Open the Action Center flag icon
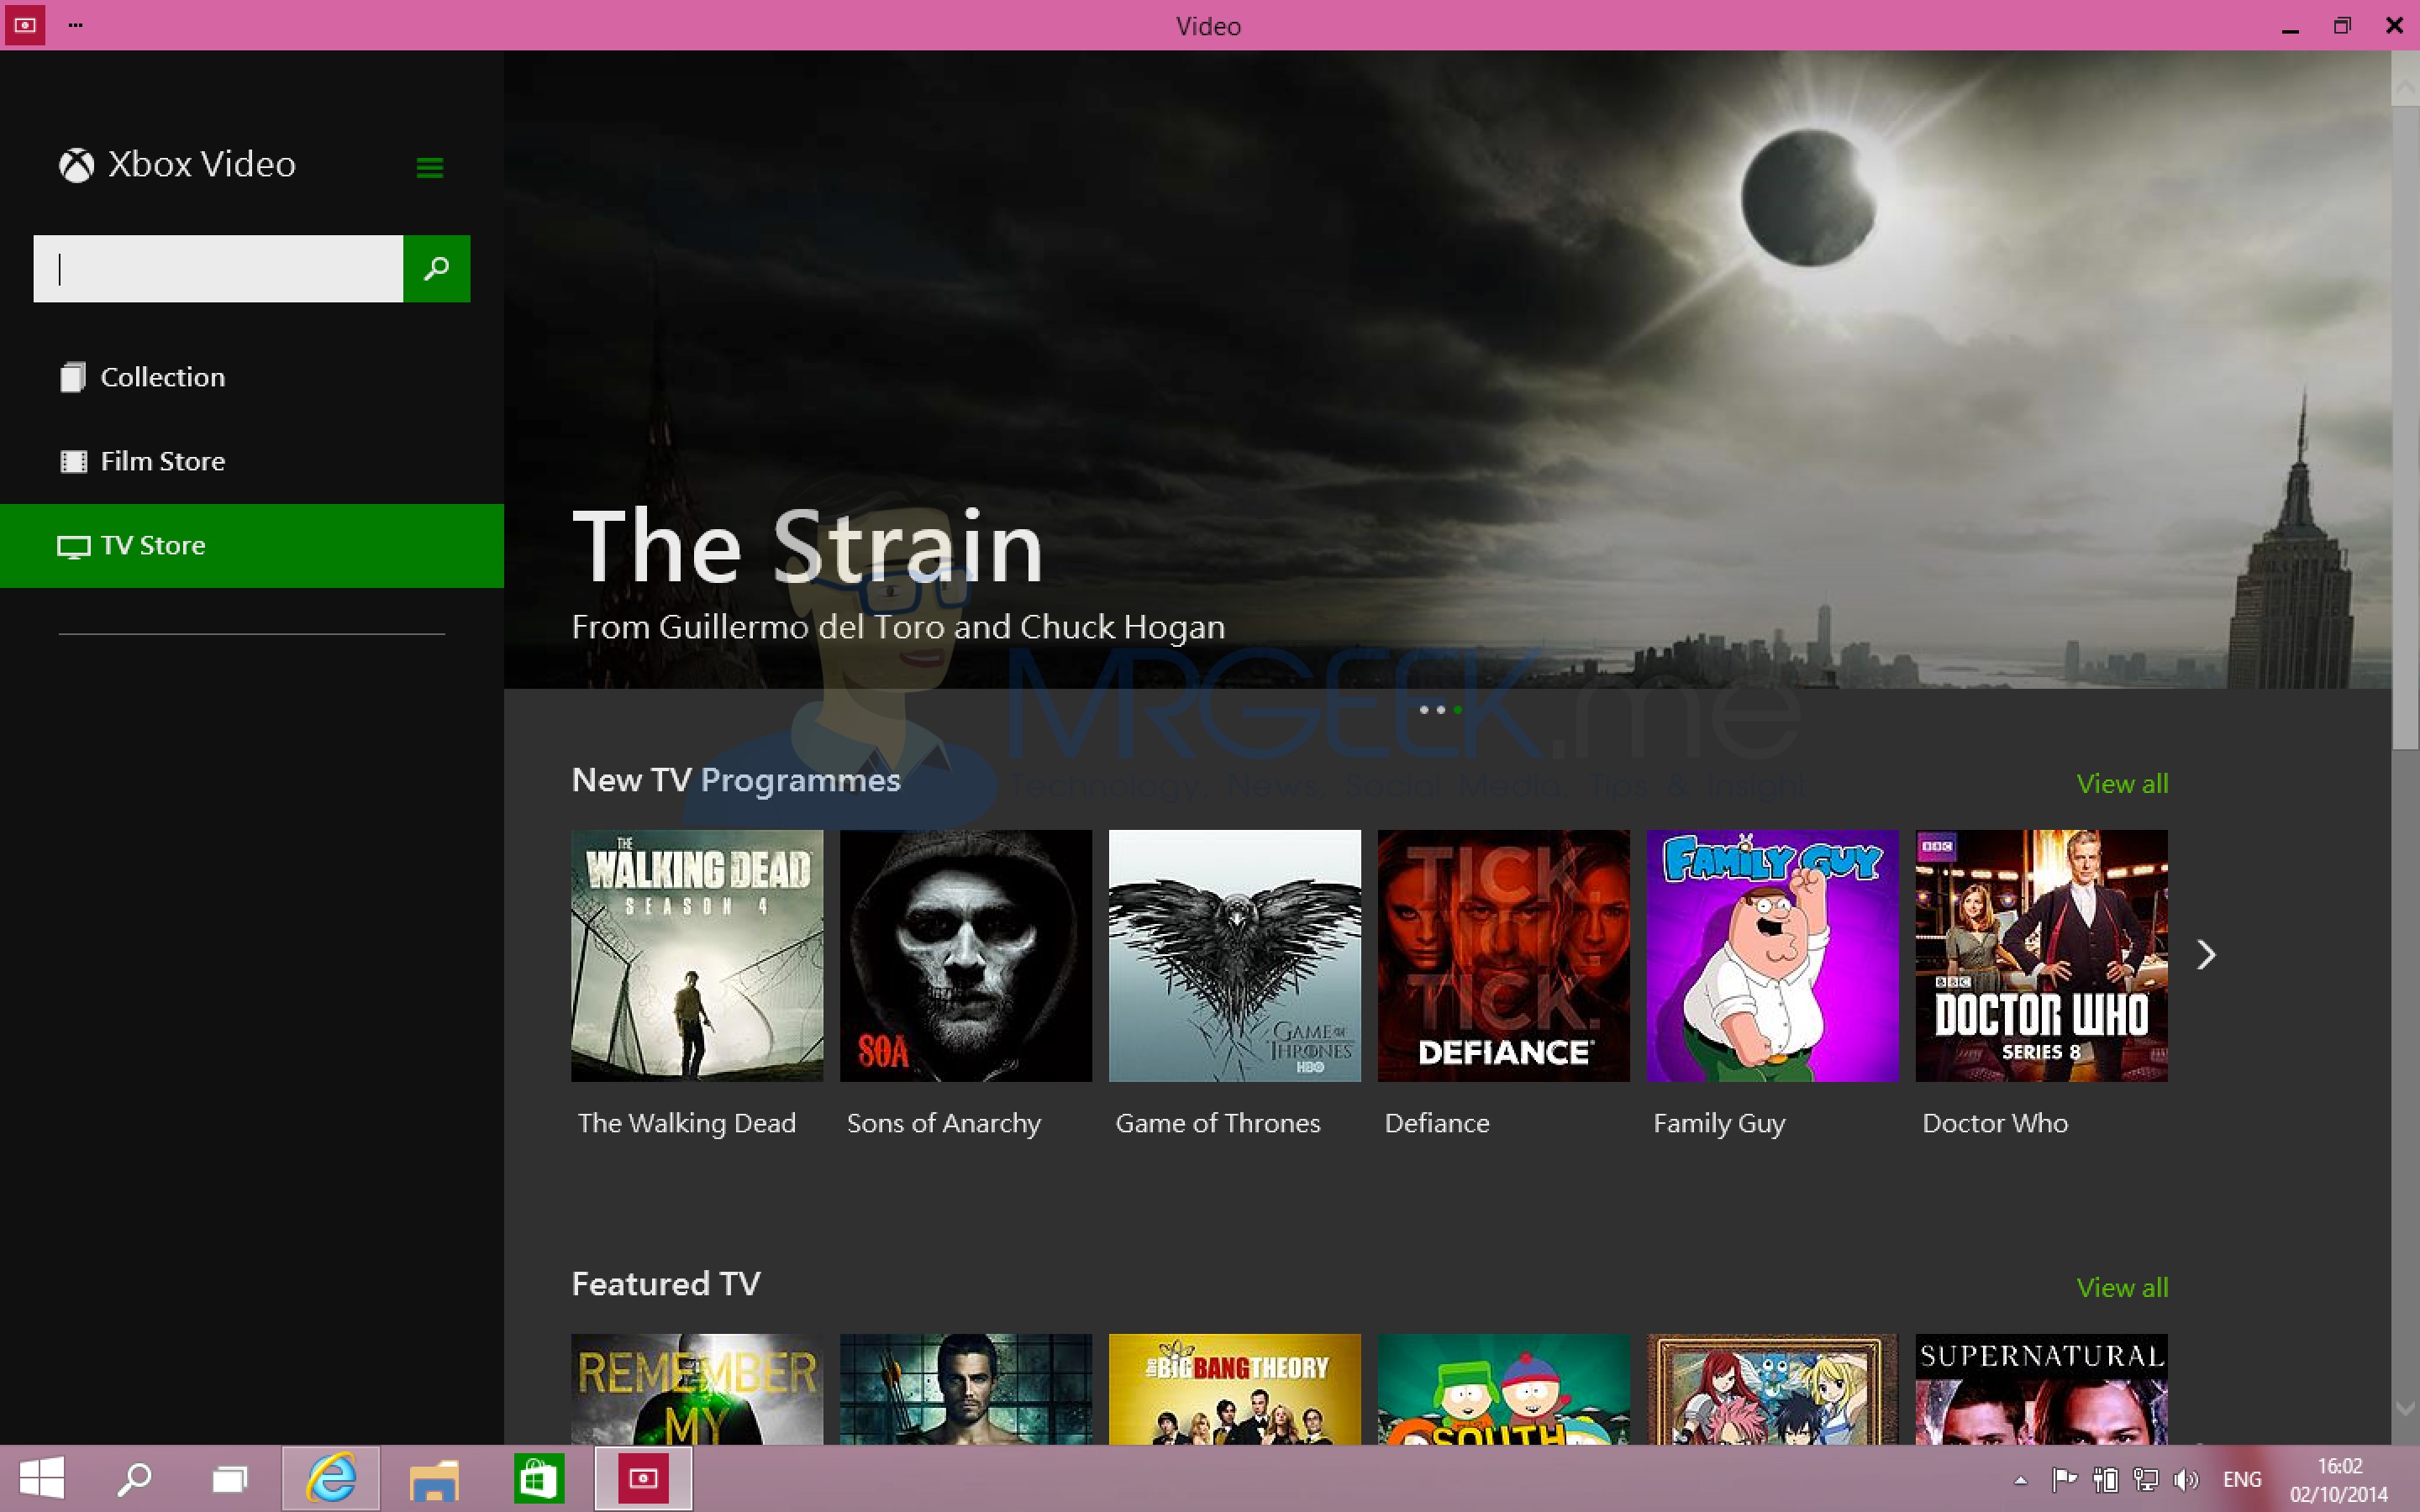Screen dimensions: 2420x1512 click(2064, 1479)
